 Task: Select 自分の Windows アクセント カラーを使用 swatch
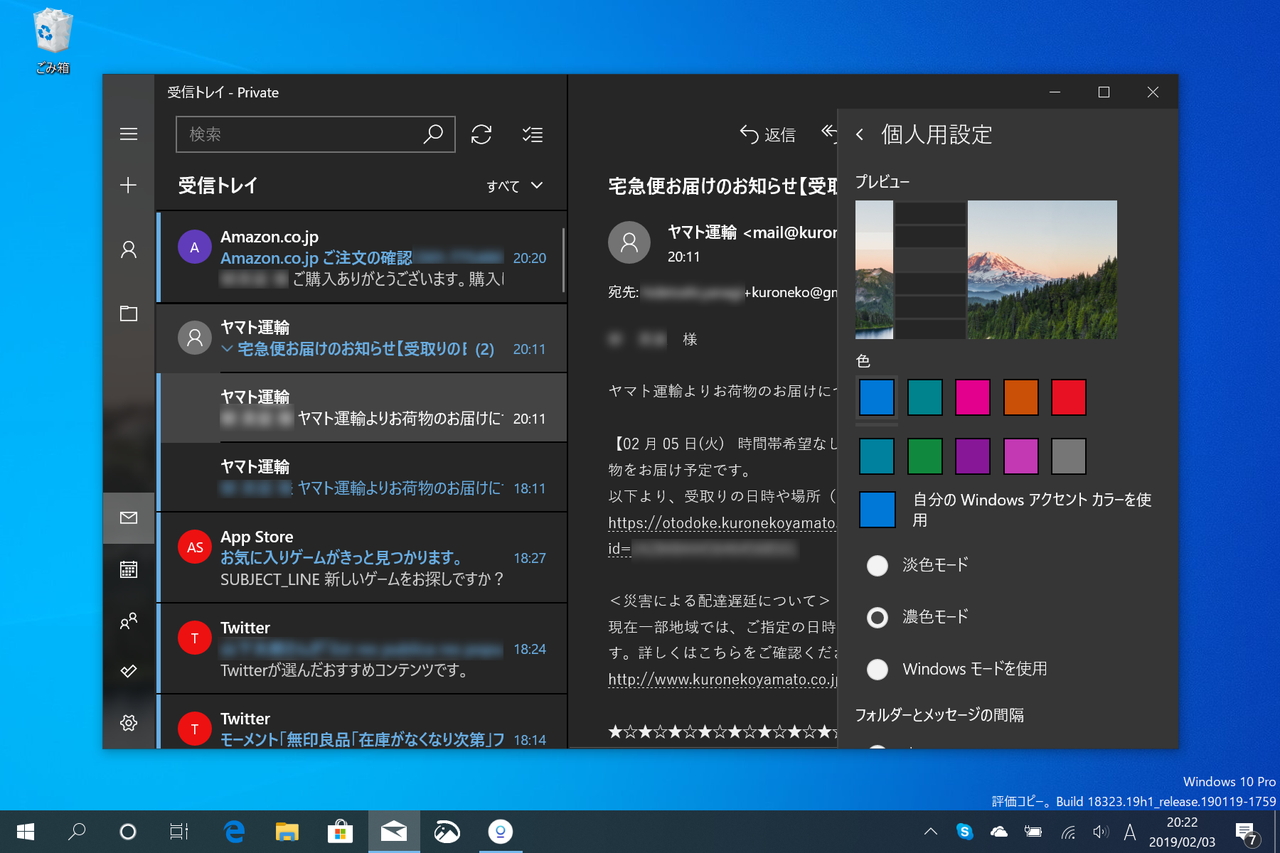(x=877, y=509)
